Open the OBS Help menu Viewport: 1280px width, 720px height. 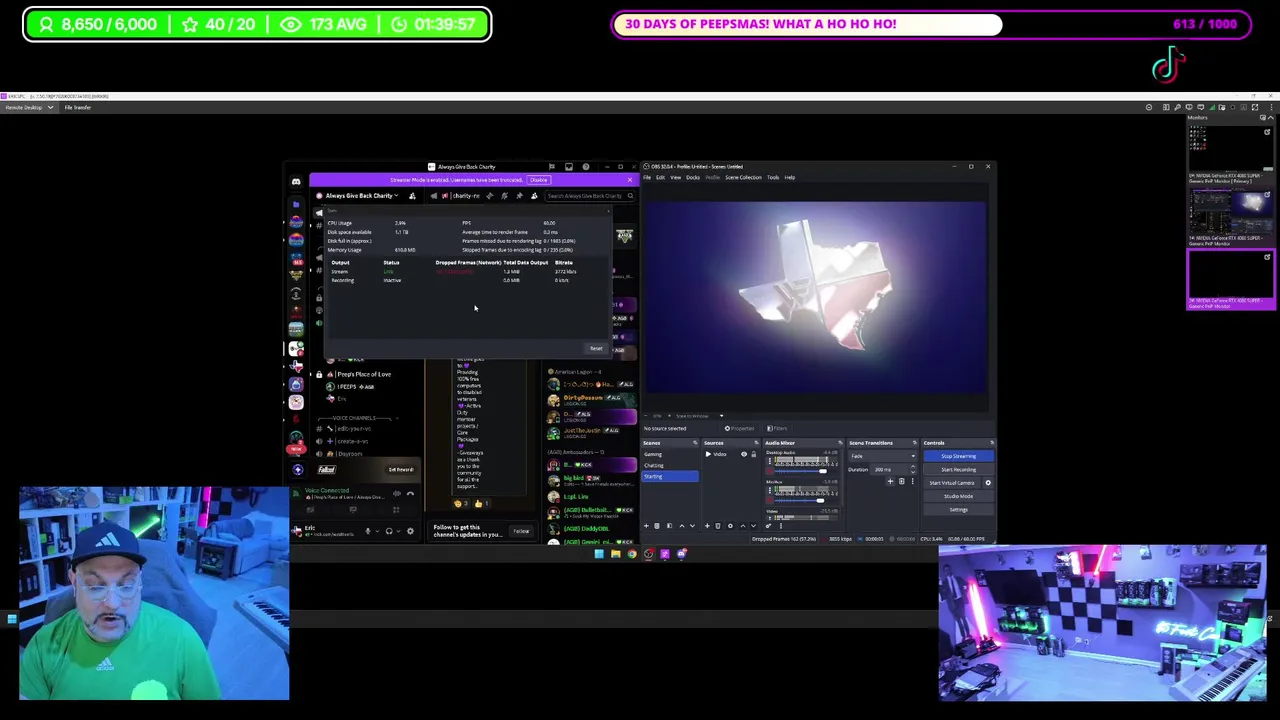[790, 177]
